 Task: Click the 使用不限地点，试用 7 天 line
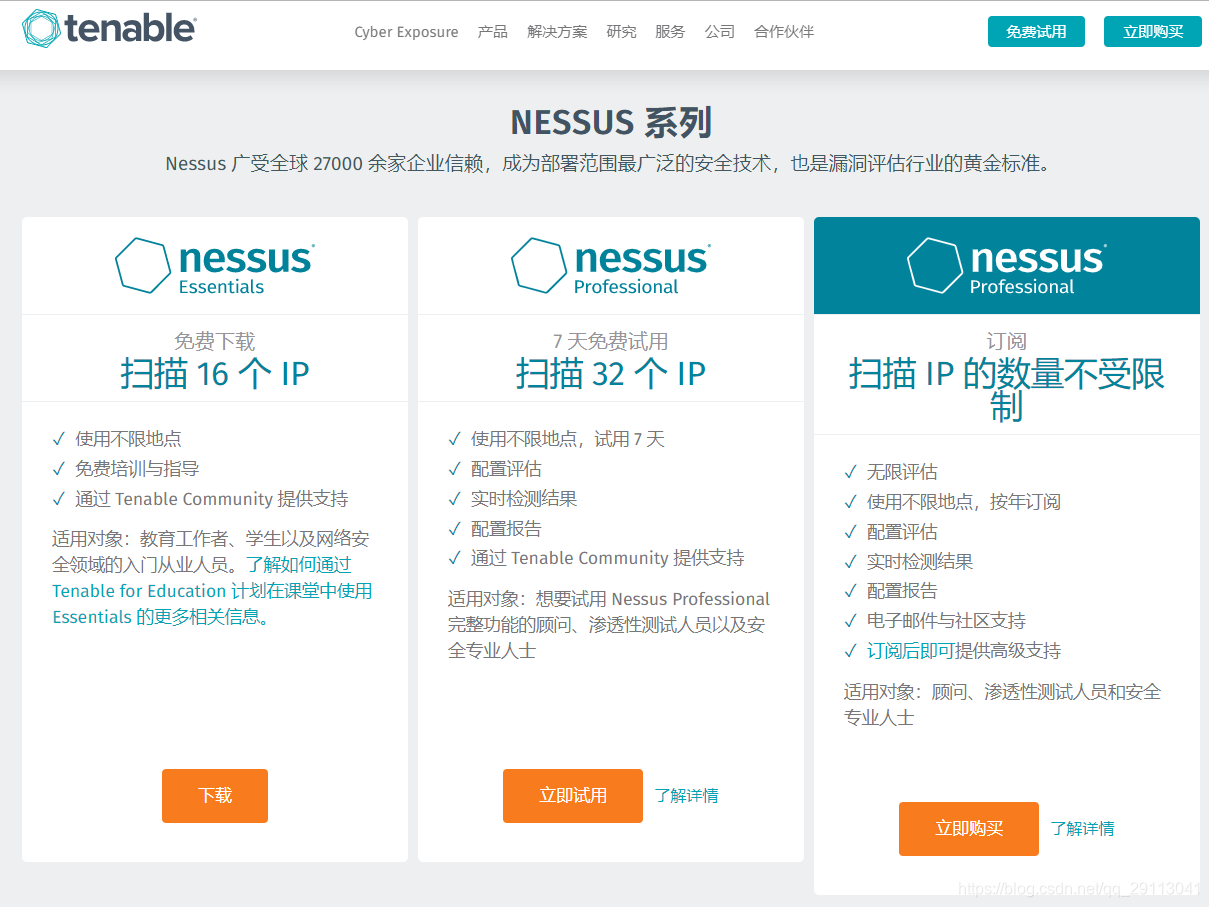[x=568, y=439]
